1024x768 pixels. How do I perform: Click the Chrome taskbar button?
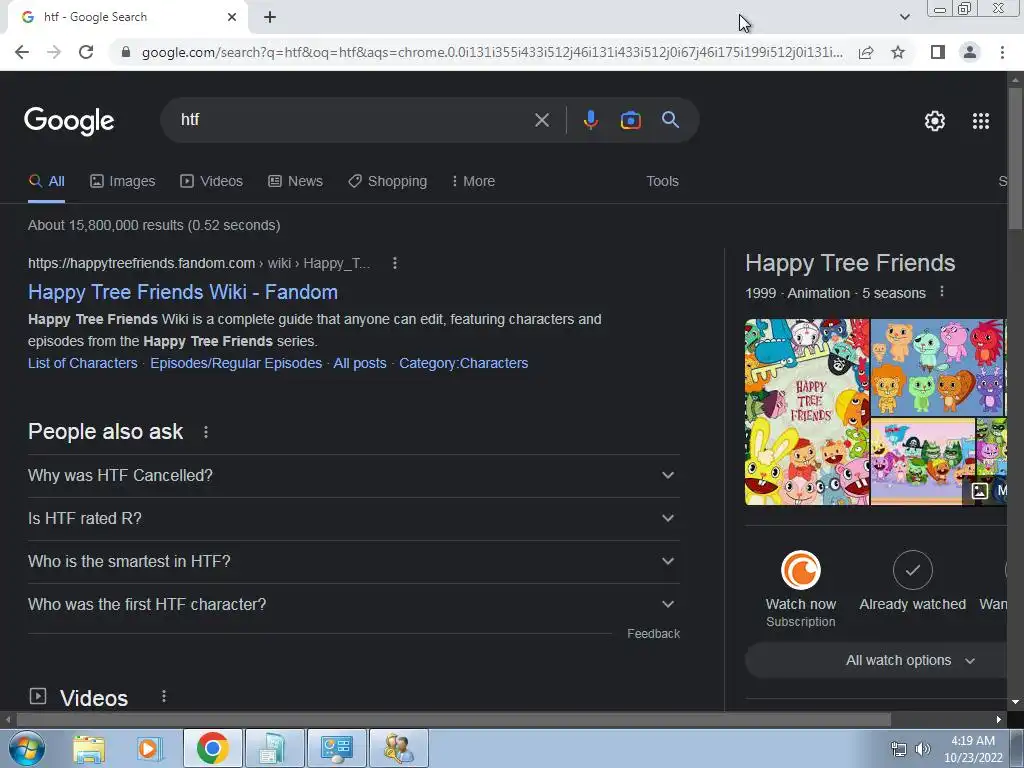[x=212, y=748]
